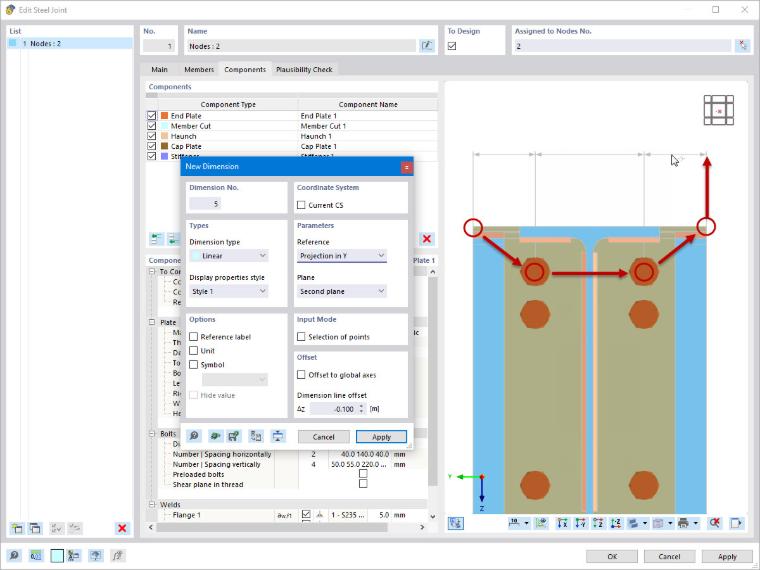Click the Dimension line offset value field
The height and width of the screenshot is (570, 760).
point(334,409)
